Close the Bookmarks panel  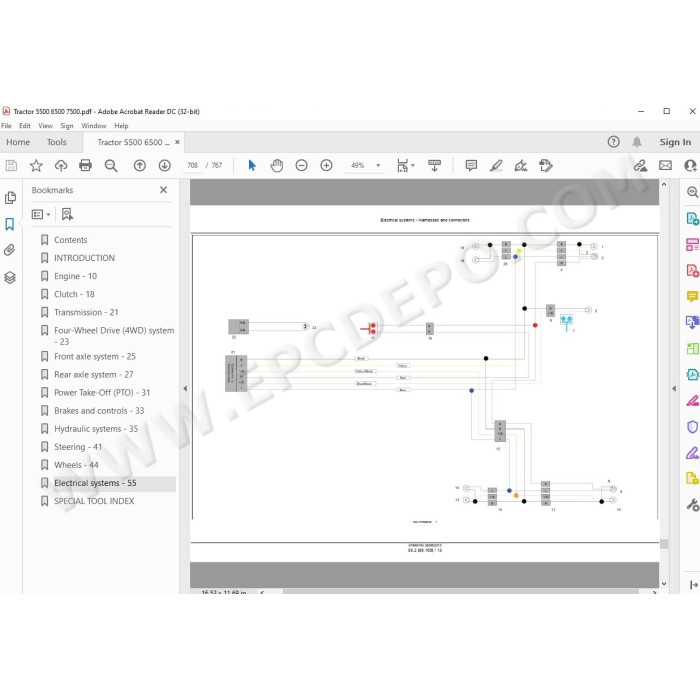[163, 190]
